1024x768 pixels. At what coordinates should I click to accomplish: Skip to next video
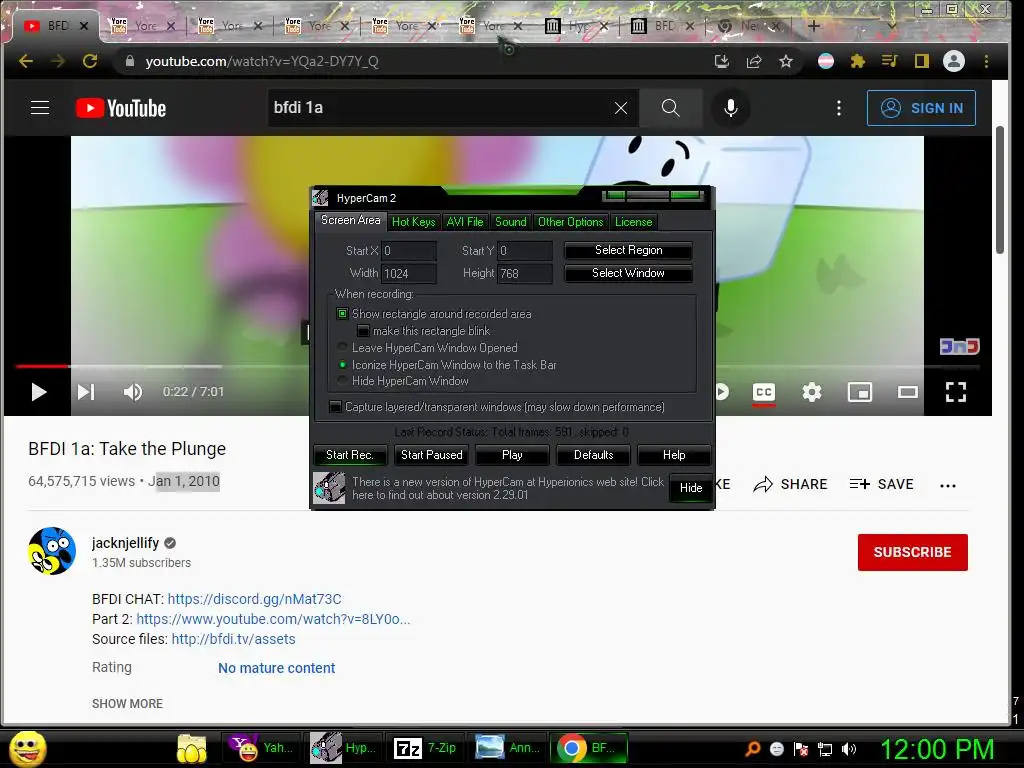[x=86, y=392]
